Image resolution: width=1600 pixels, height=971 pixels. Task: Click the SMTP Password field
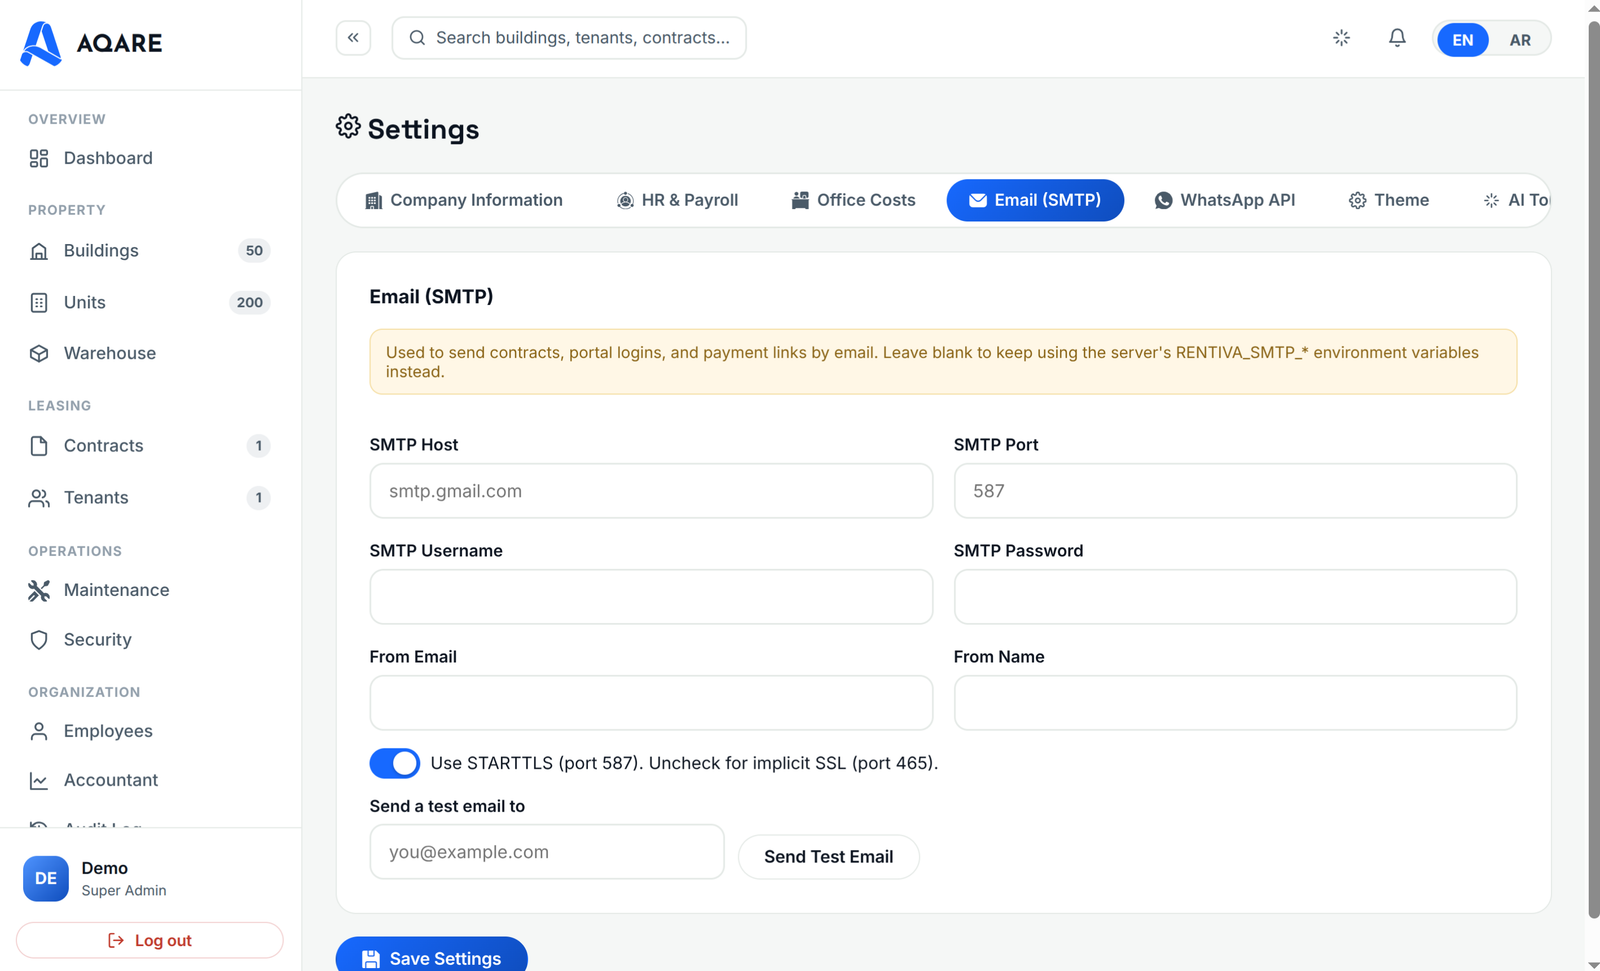tap(1235, 597)
